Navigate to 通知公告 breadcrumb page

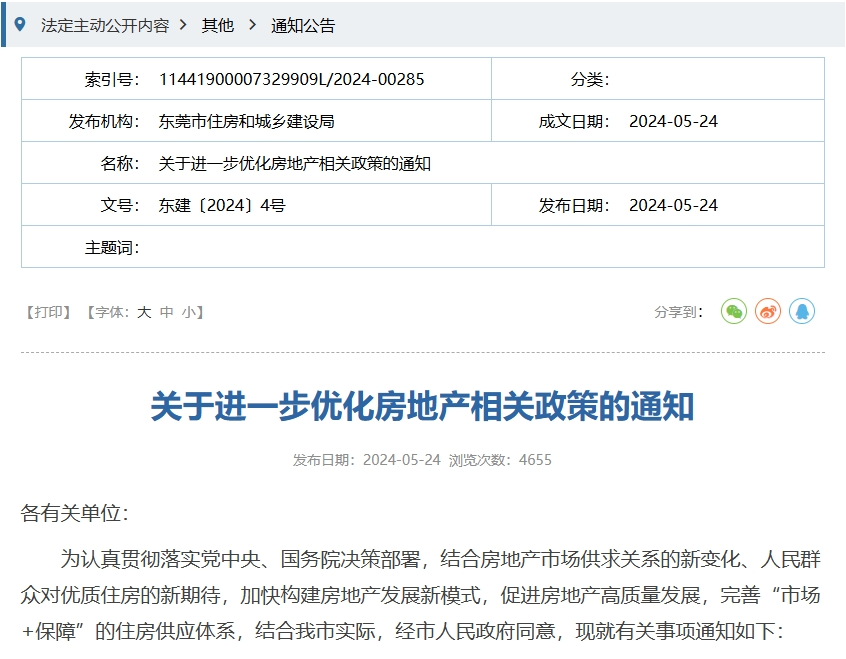pyautogui.click(x=303, y=25)
